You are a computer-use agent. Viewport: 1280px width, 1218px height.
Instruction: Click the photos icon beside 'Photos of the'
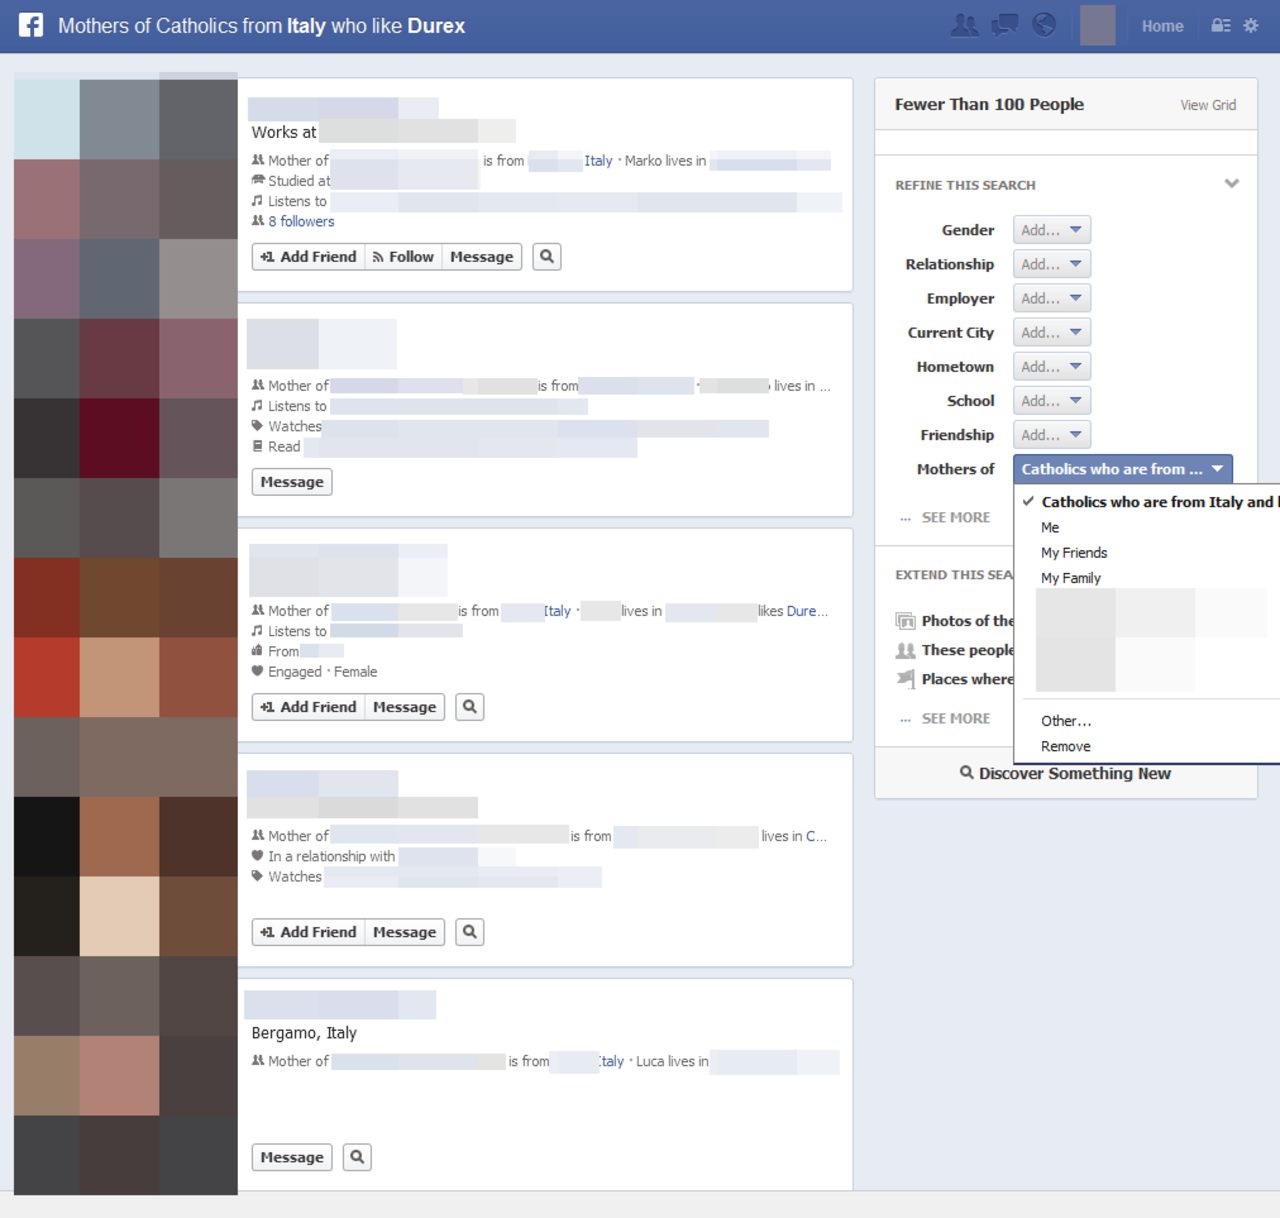(906, 620)
